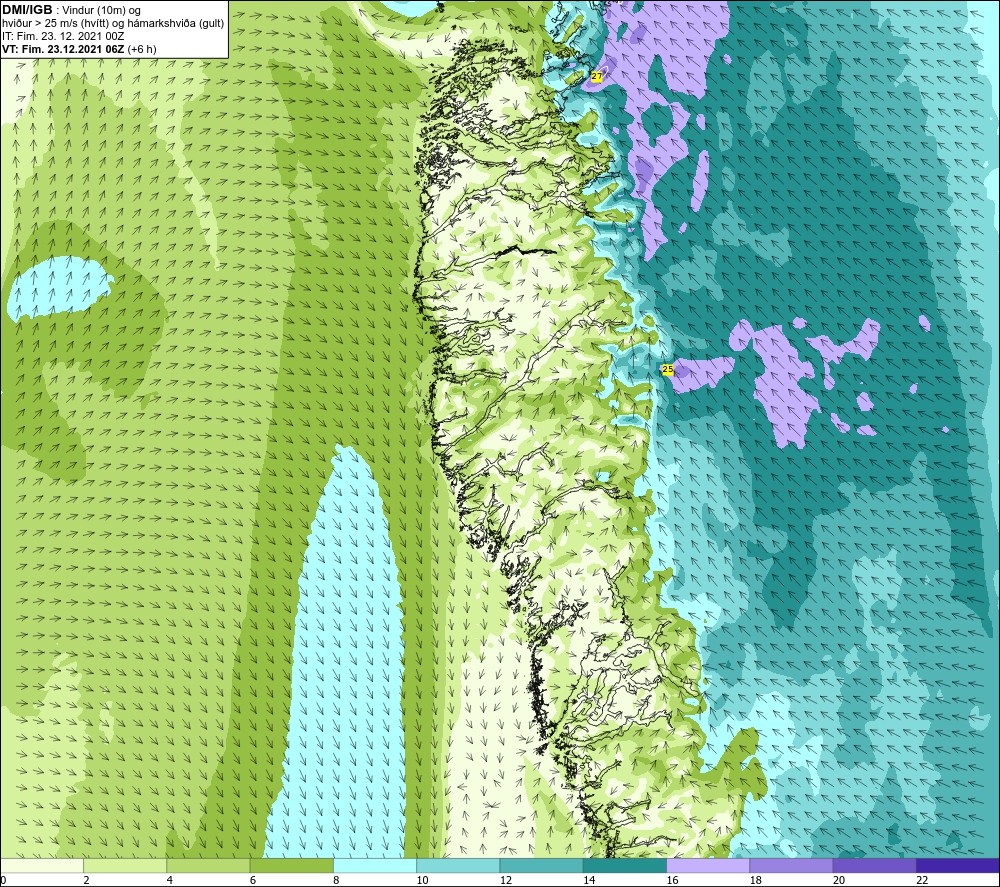
Task: Click the legend scale label 16
Action: coord(672,880)
